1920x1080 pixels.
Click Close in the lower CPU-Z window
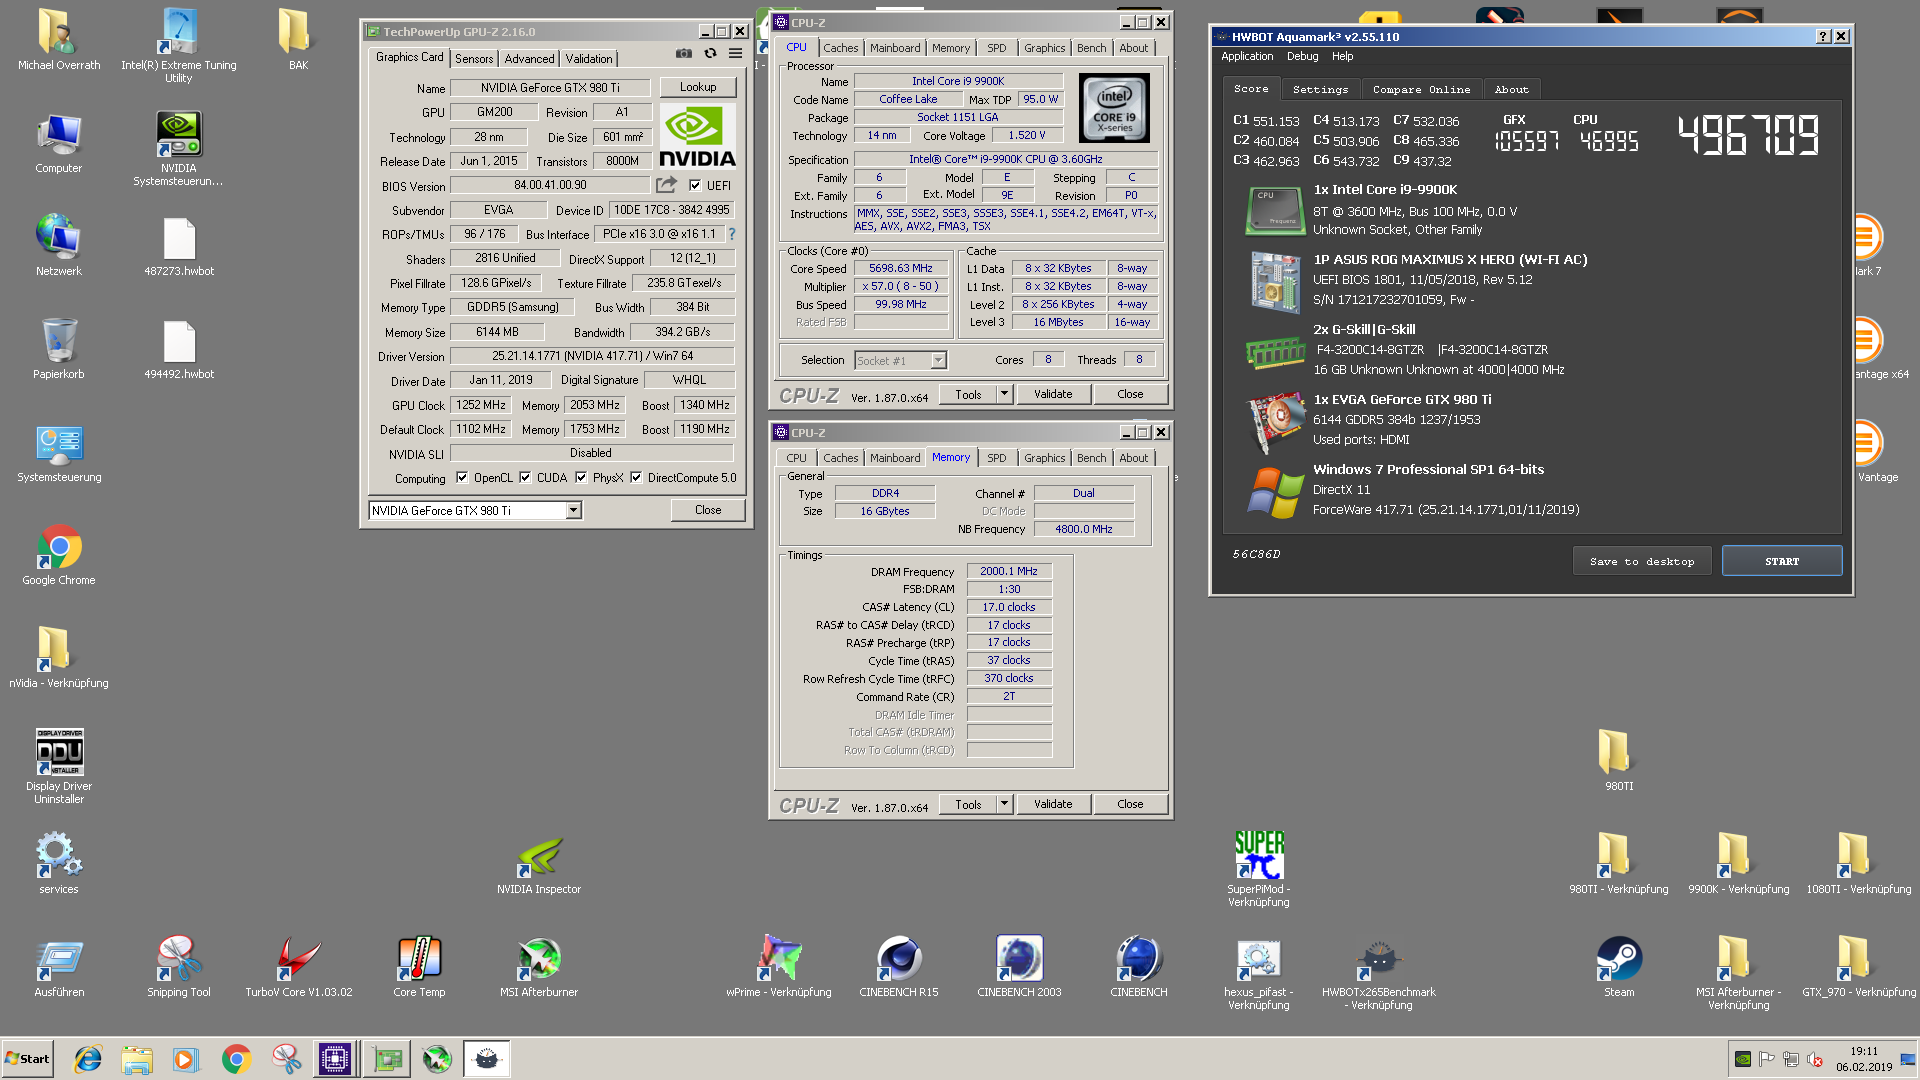click(x=1130, y=804)
